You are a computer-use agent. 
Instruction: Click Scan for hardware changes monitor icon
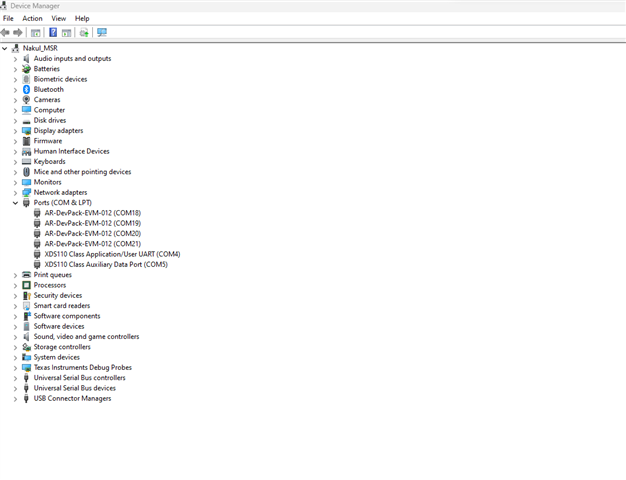102,32
